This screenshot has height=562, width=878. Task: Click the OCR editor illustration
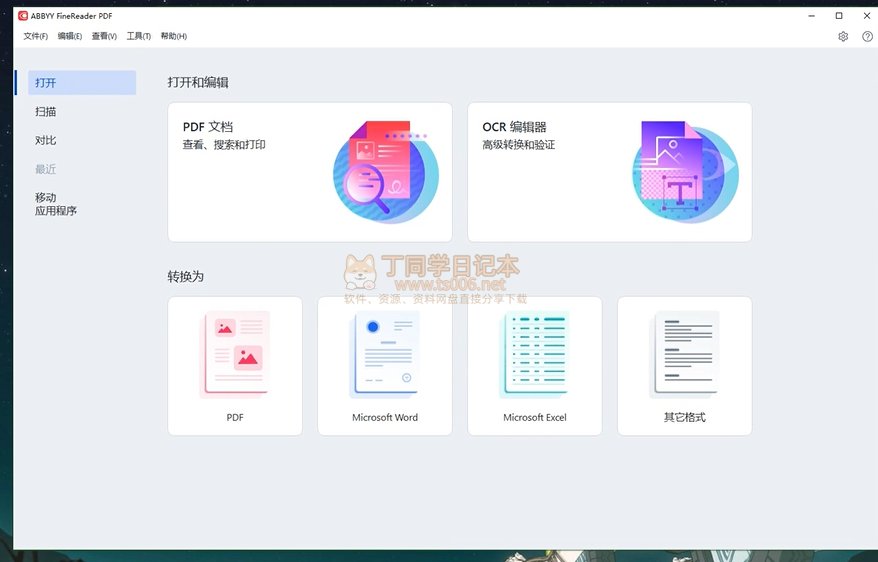tap(685, 172)
